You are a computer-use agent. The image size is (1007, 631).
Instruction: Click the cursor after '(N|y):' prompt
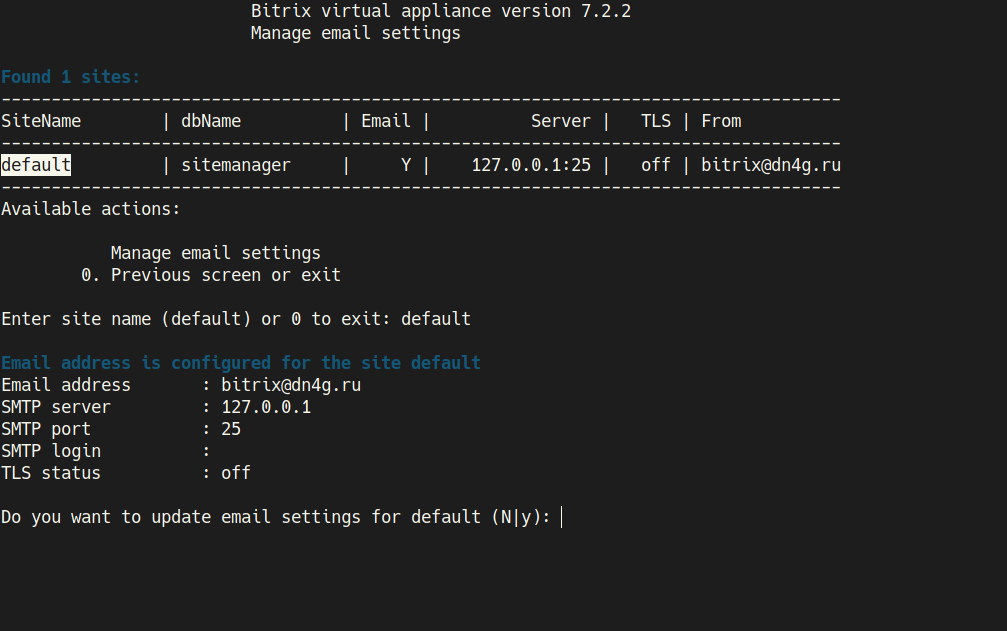(562, 517)
